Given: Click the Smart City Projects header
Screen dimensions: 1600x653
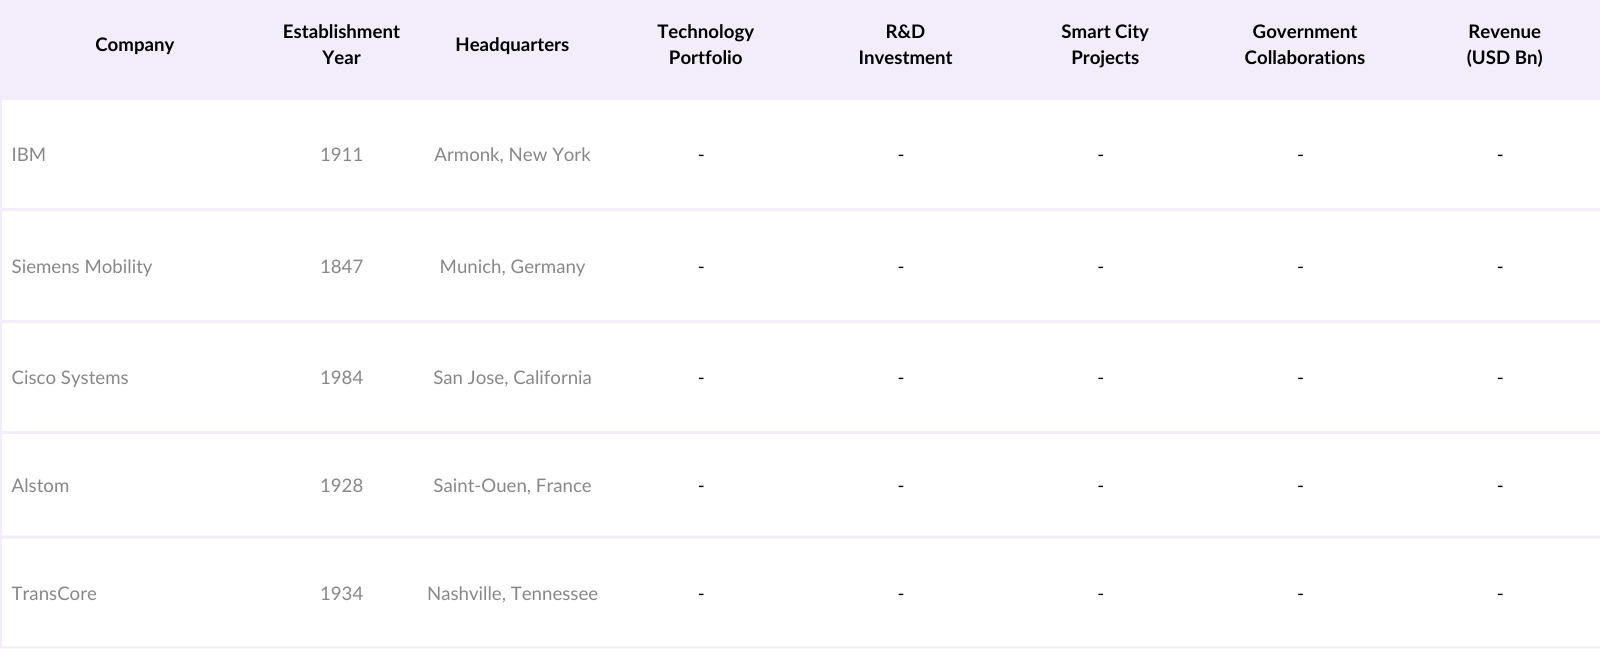Looking at the screenshot, I should (1105, 45).
